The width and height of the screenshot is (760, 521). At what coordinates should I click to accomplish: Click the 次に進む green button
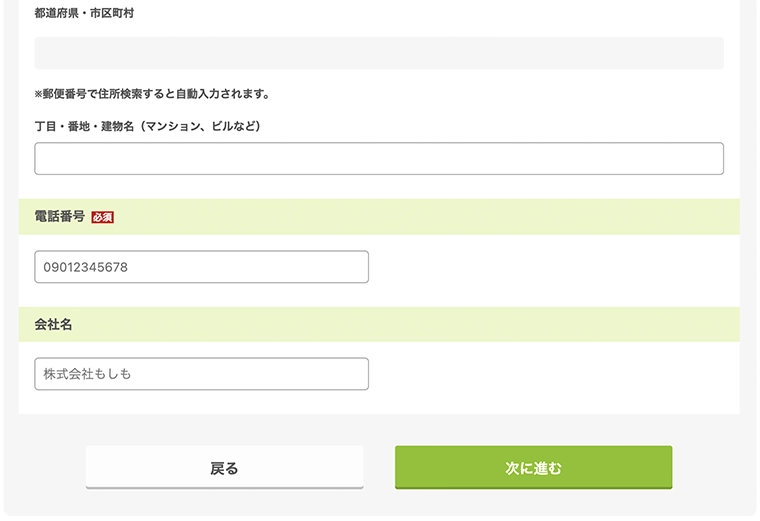(533, 467)
